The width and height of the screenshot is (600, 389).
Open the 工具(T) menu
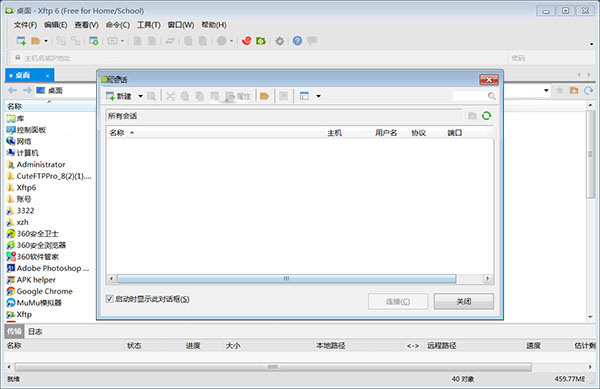click(149, 25)
